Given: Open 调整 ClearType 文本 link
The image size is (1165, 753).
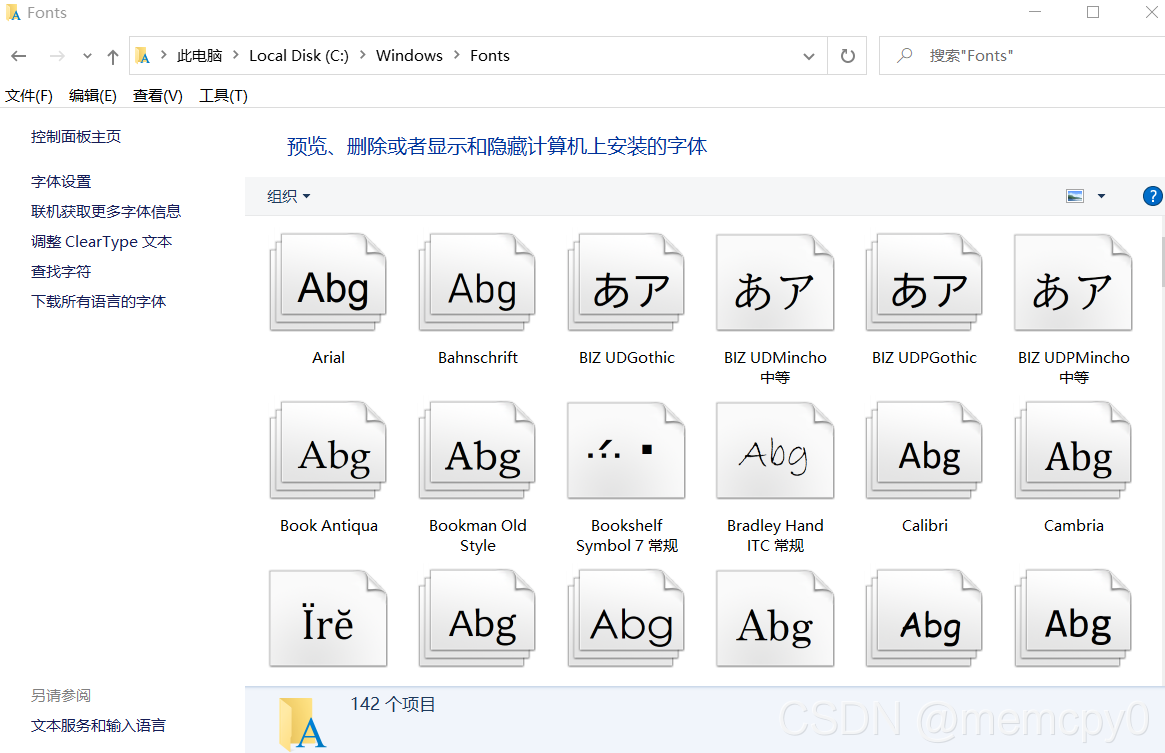Looking at the screenshot, I should [x=102, y=242].
